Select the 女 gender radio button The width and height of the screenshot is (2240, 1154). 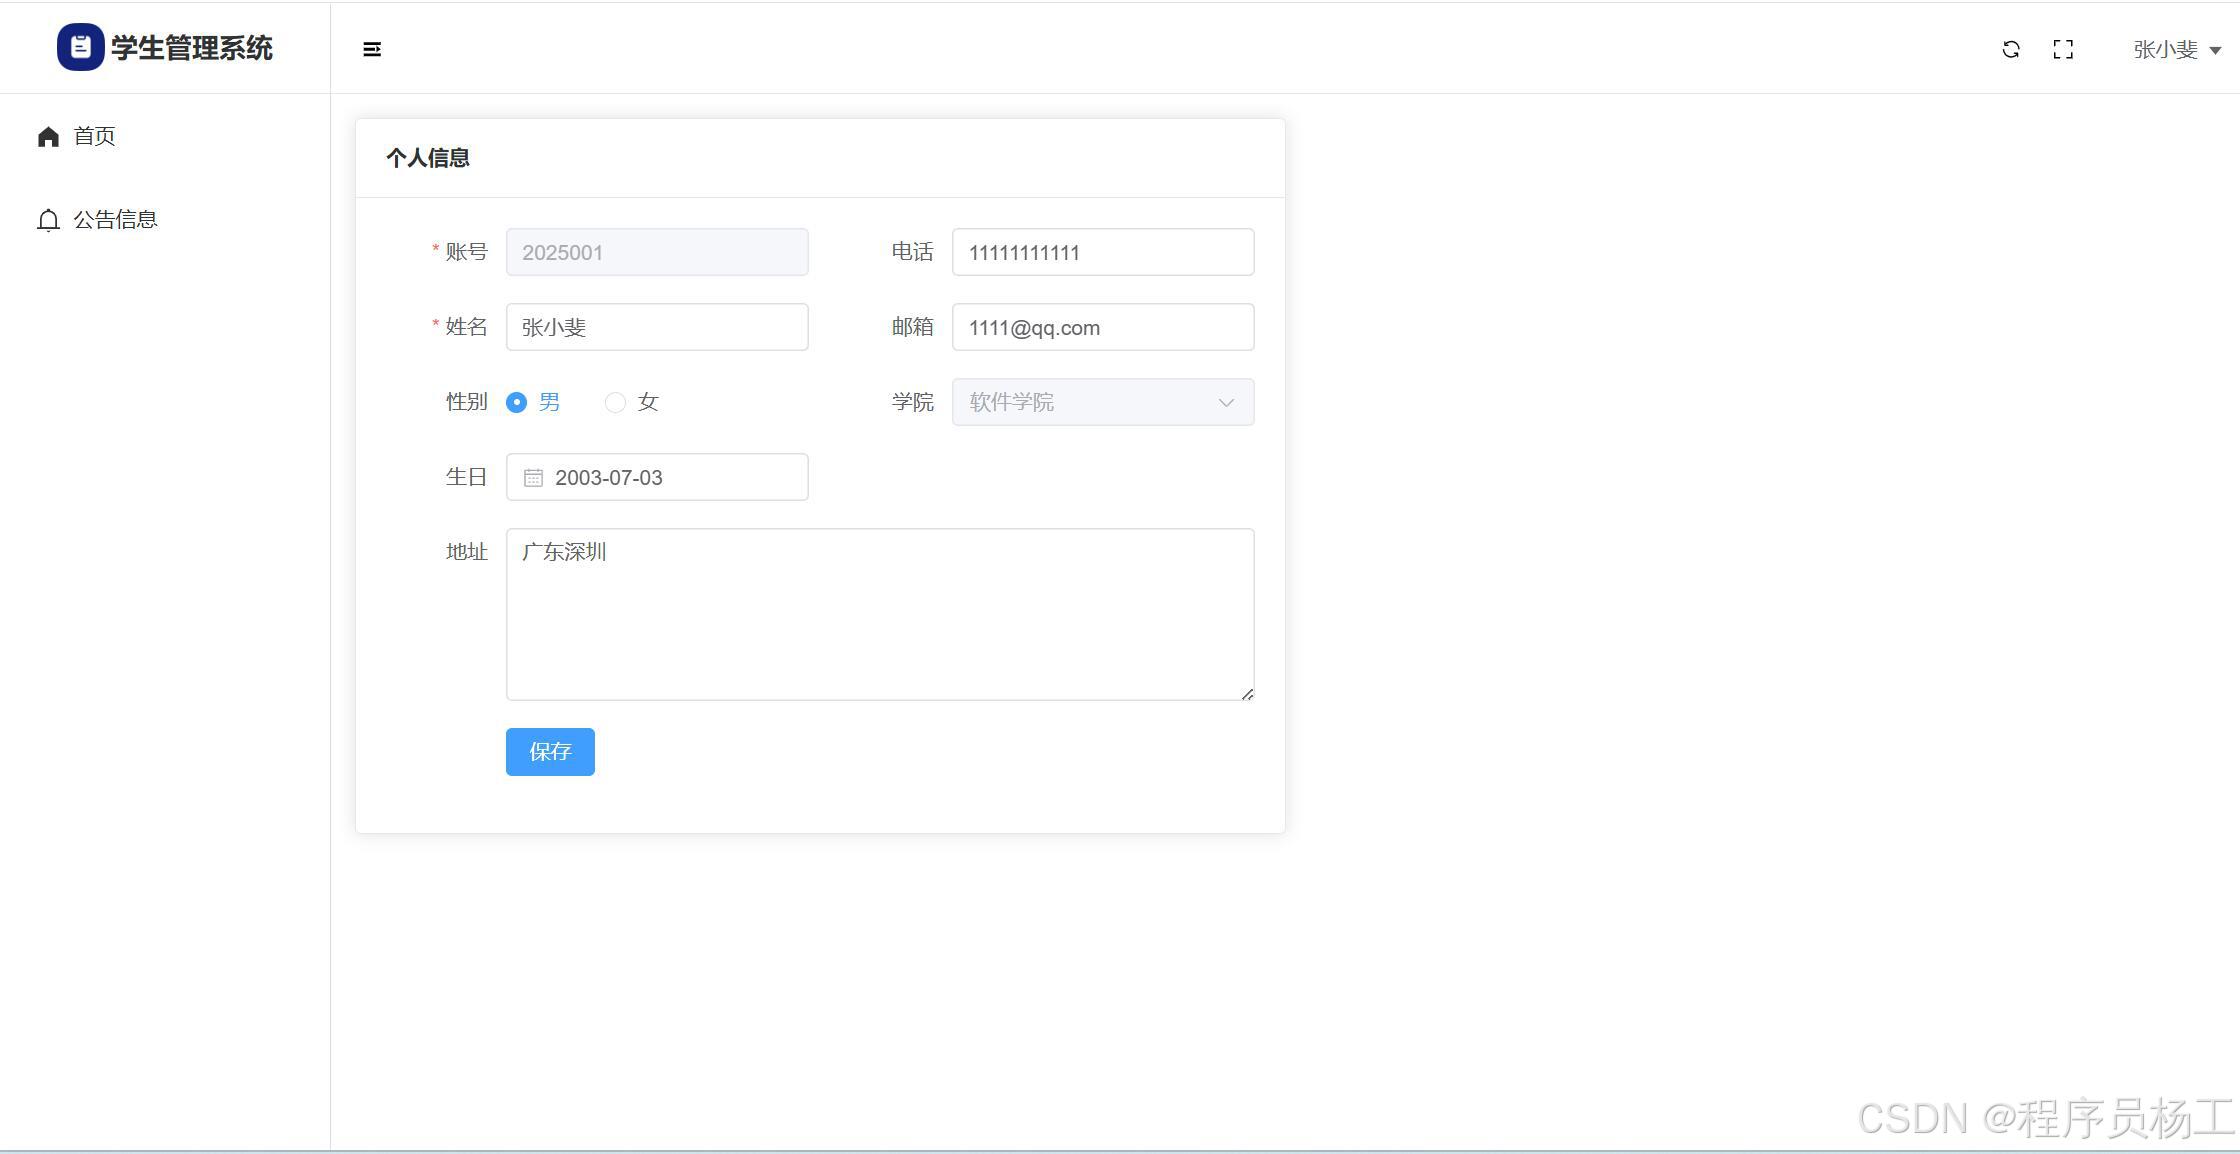coord(615,402)
